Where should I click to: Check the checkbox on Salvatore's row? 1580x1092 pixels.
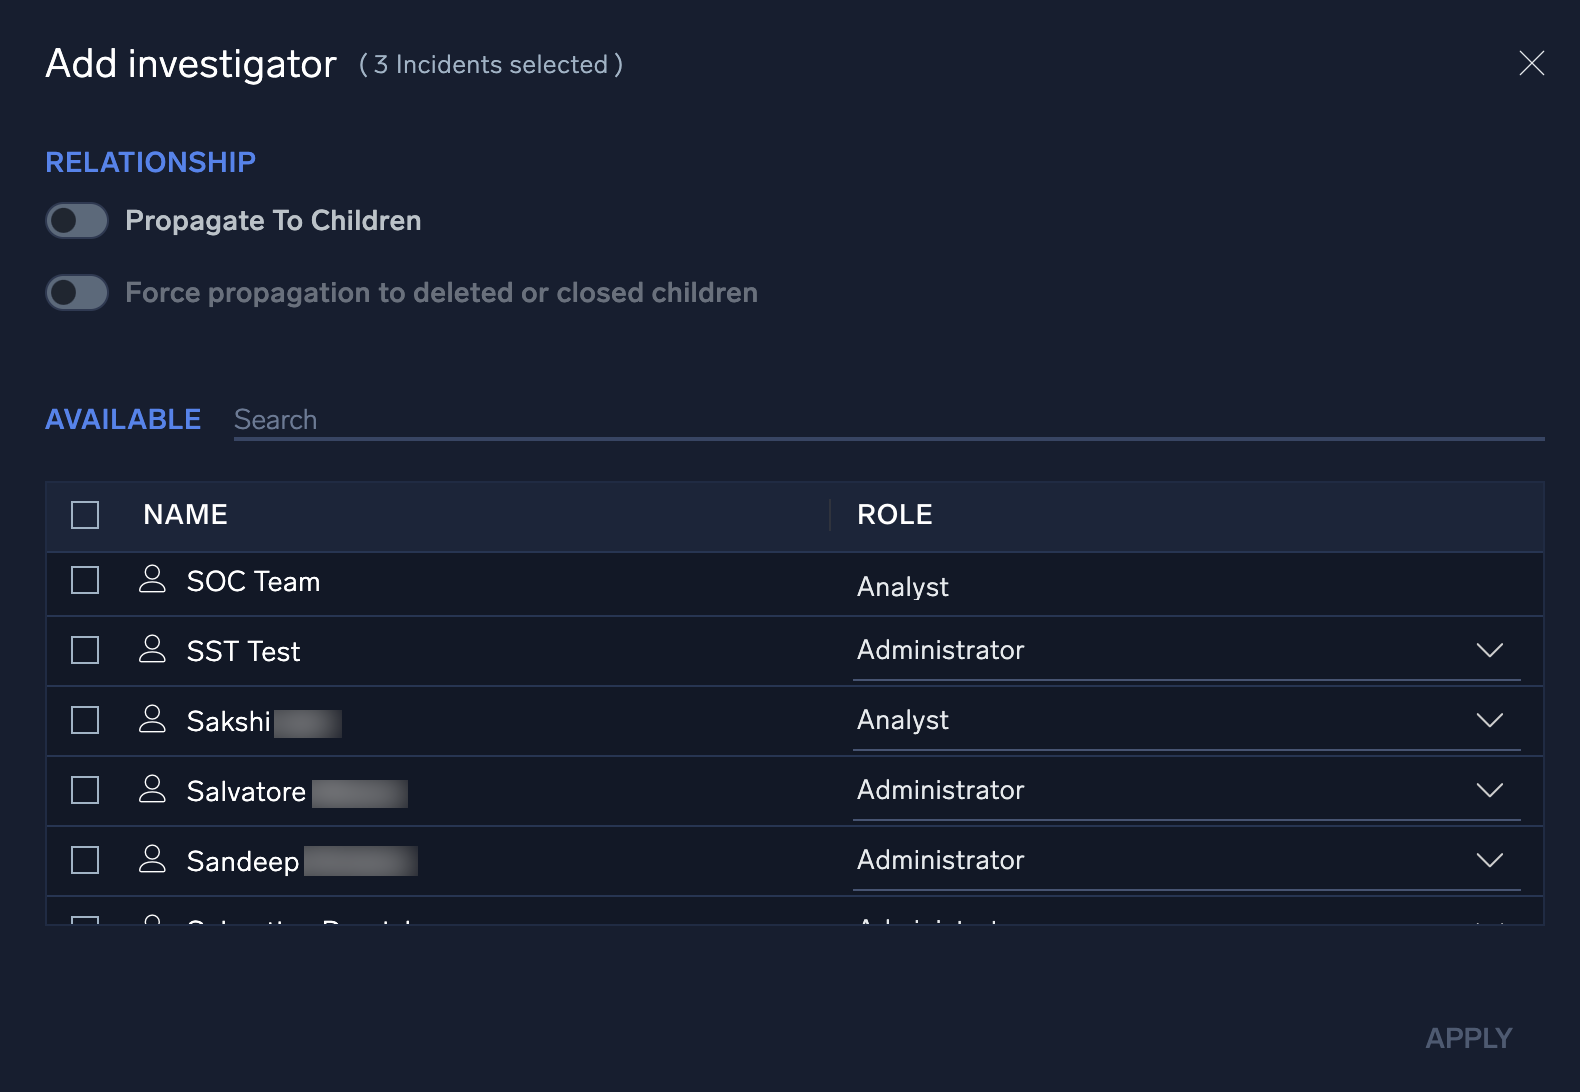pyautogui.click(x=84, y=790)
